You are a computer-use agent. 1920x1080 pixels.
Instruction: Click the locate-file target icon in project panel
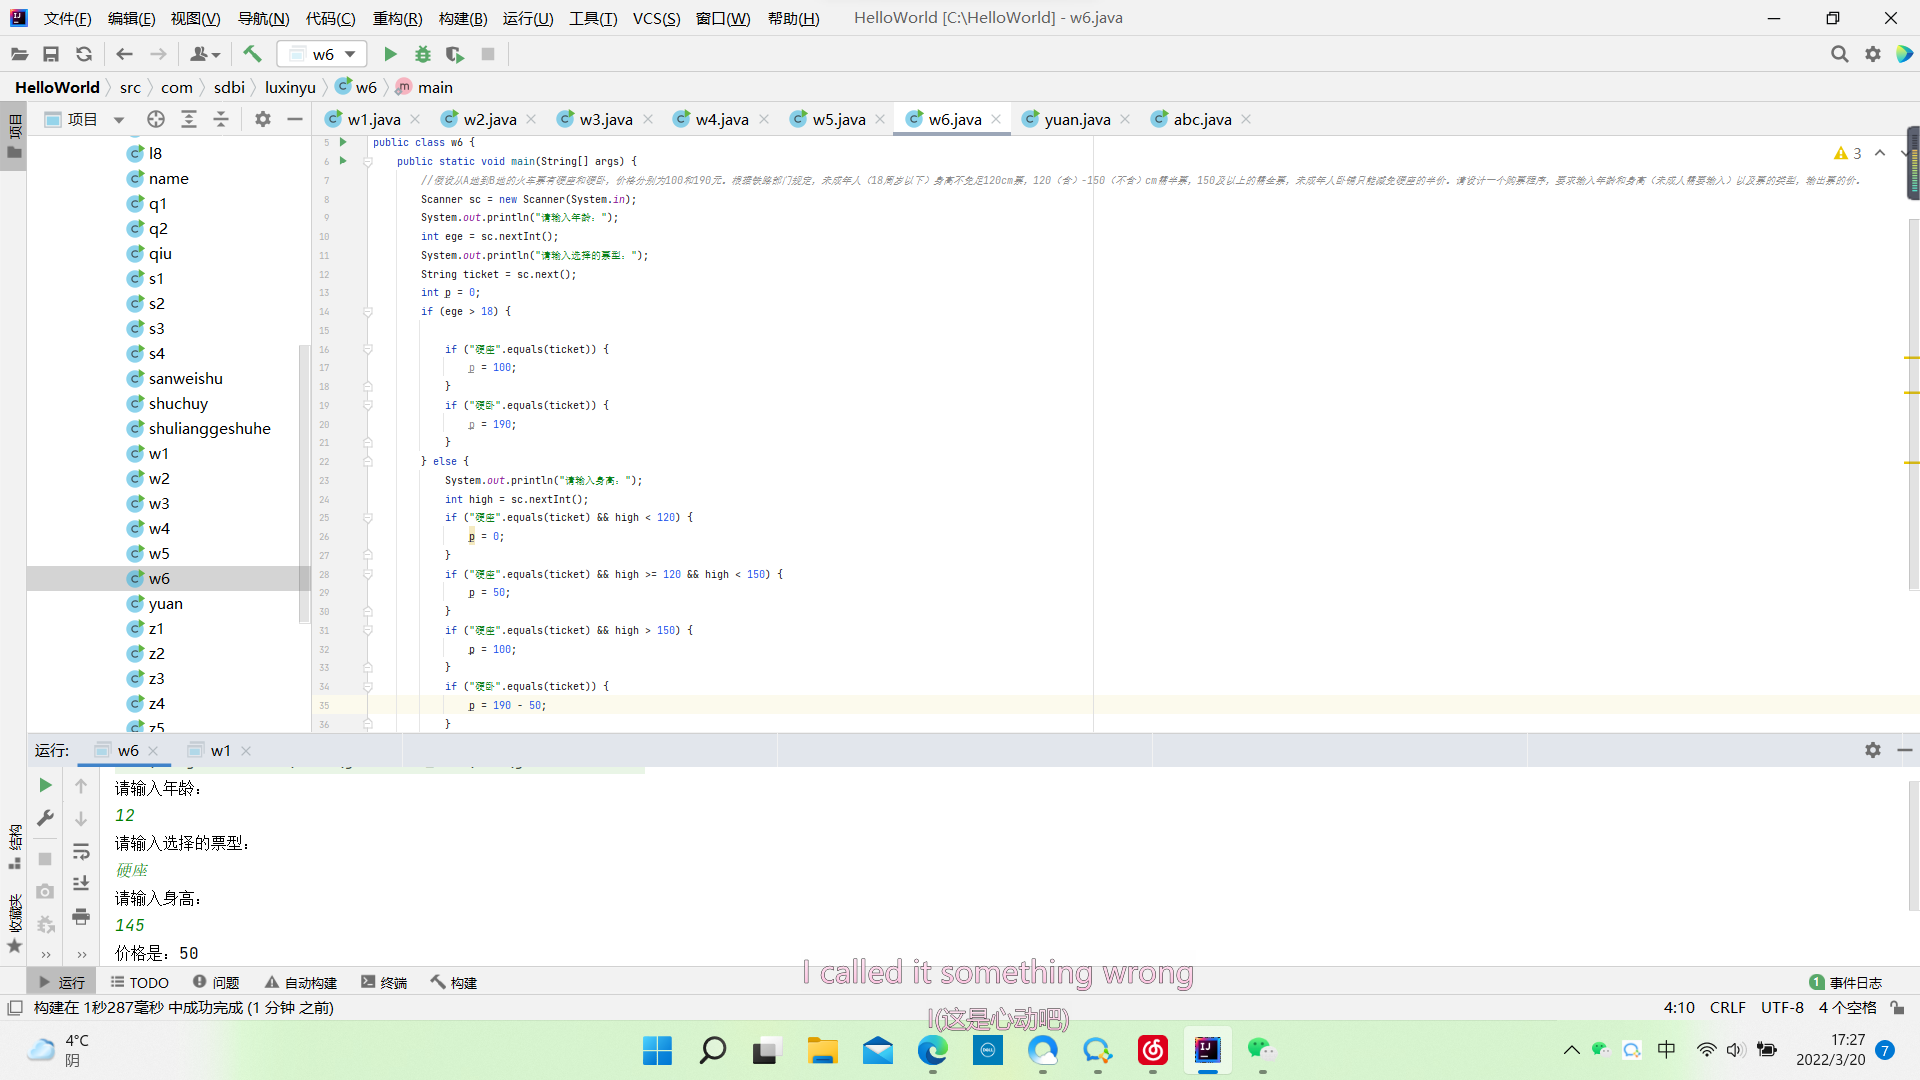pos(155,119)
